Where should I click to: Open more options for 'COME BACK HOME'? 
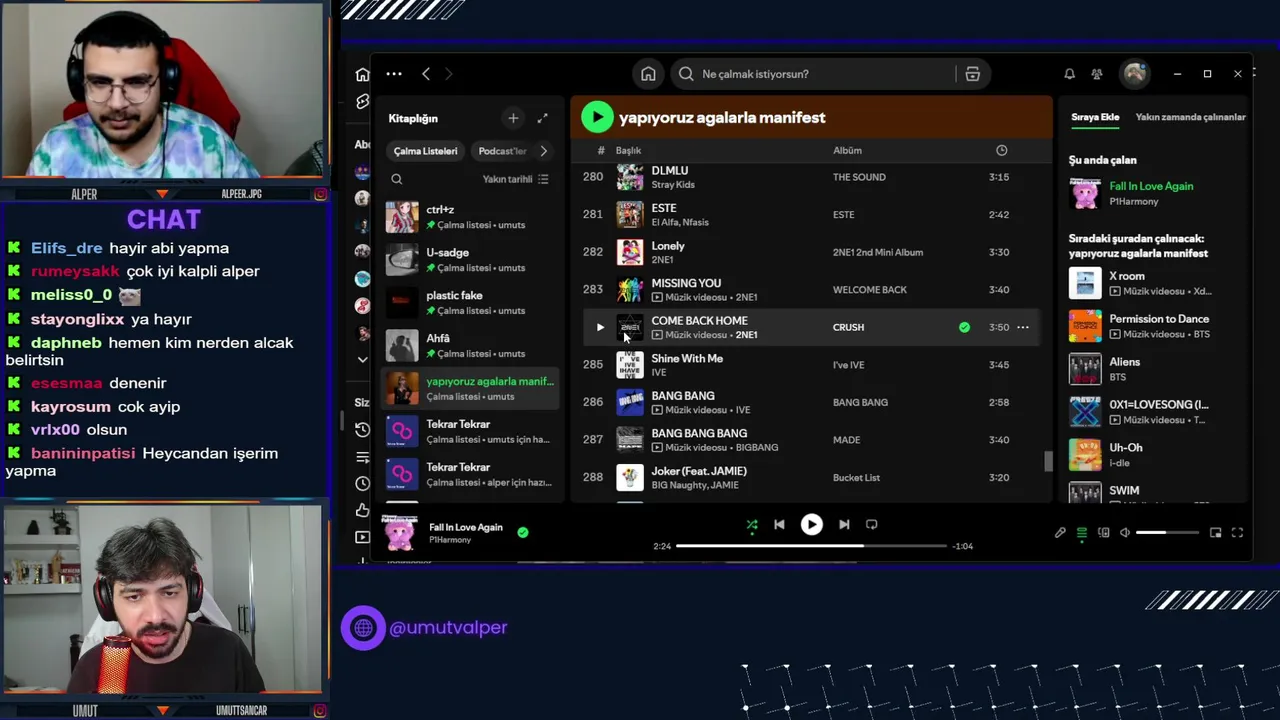tap(1022, 327)
